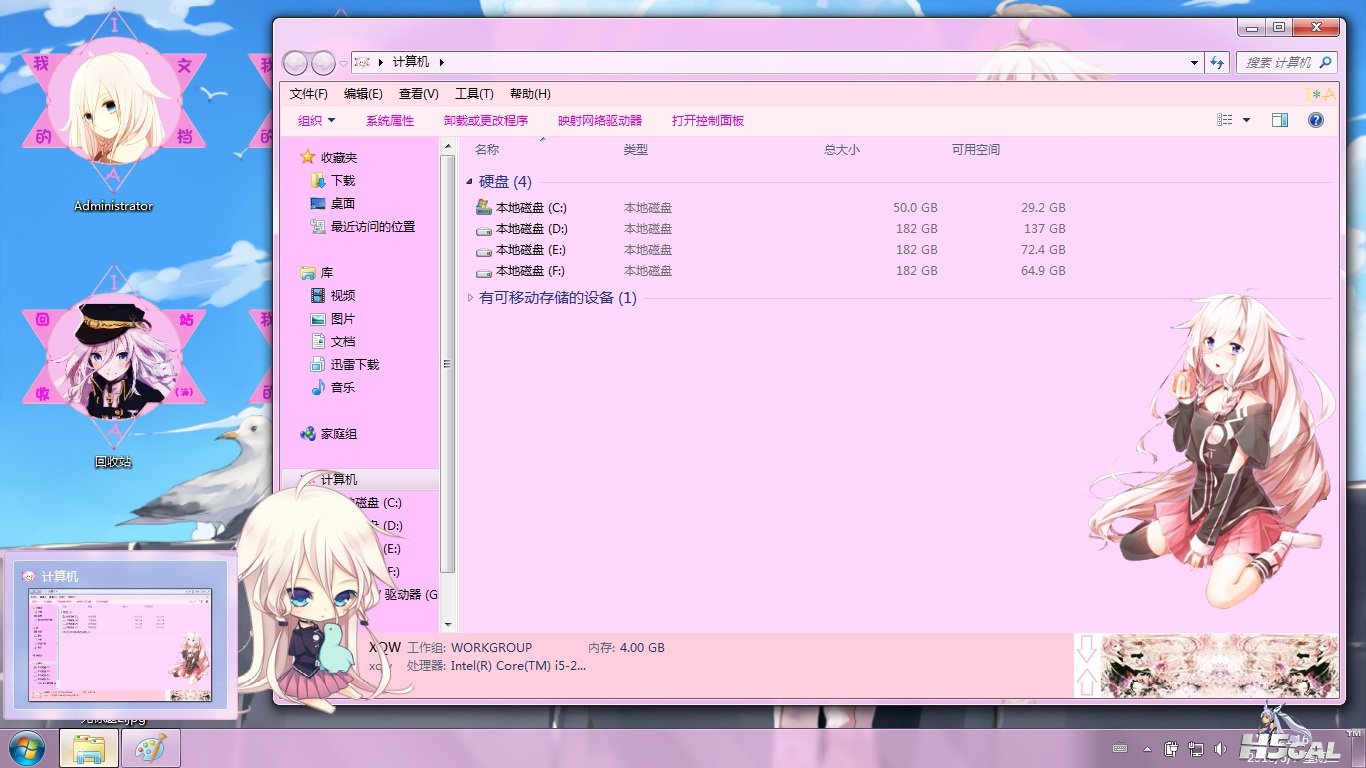
Task: Click the 72.4 GB free space value
Action: tap(1043, 250)
